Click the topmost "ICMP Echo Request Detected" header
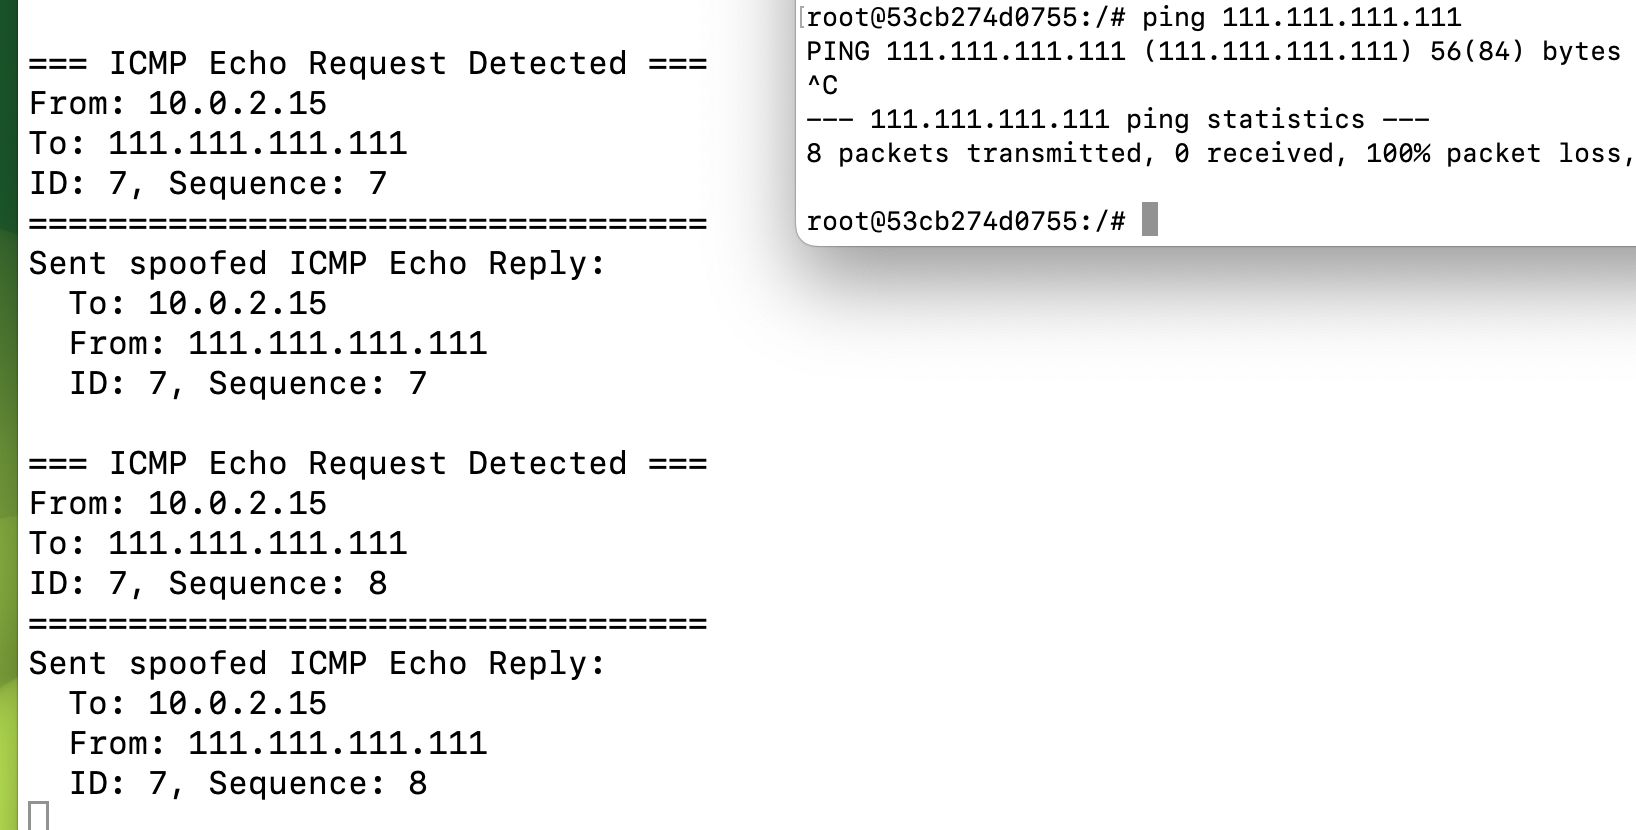 click(x=367, y=63)
